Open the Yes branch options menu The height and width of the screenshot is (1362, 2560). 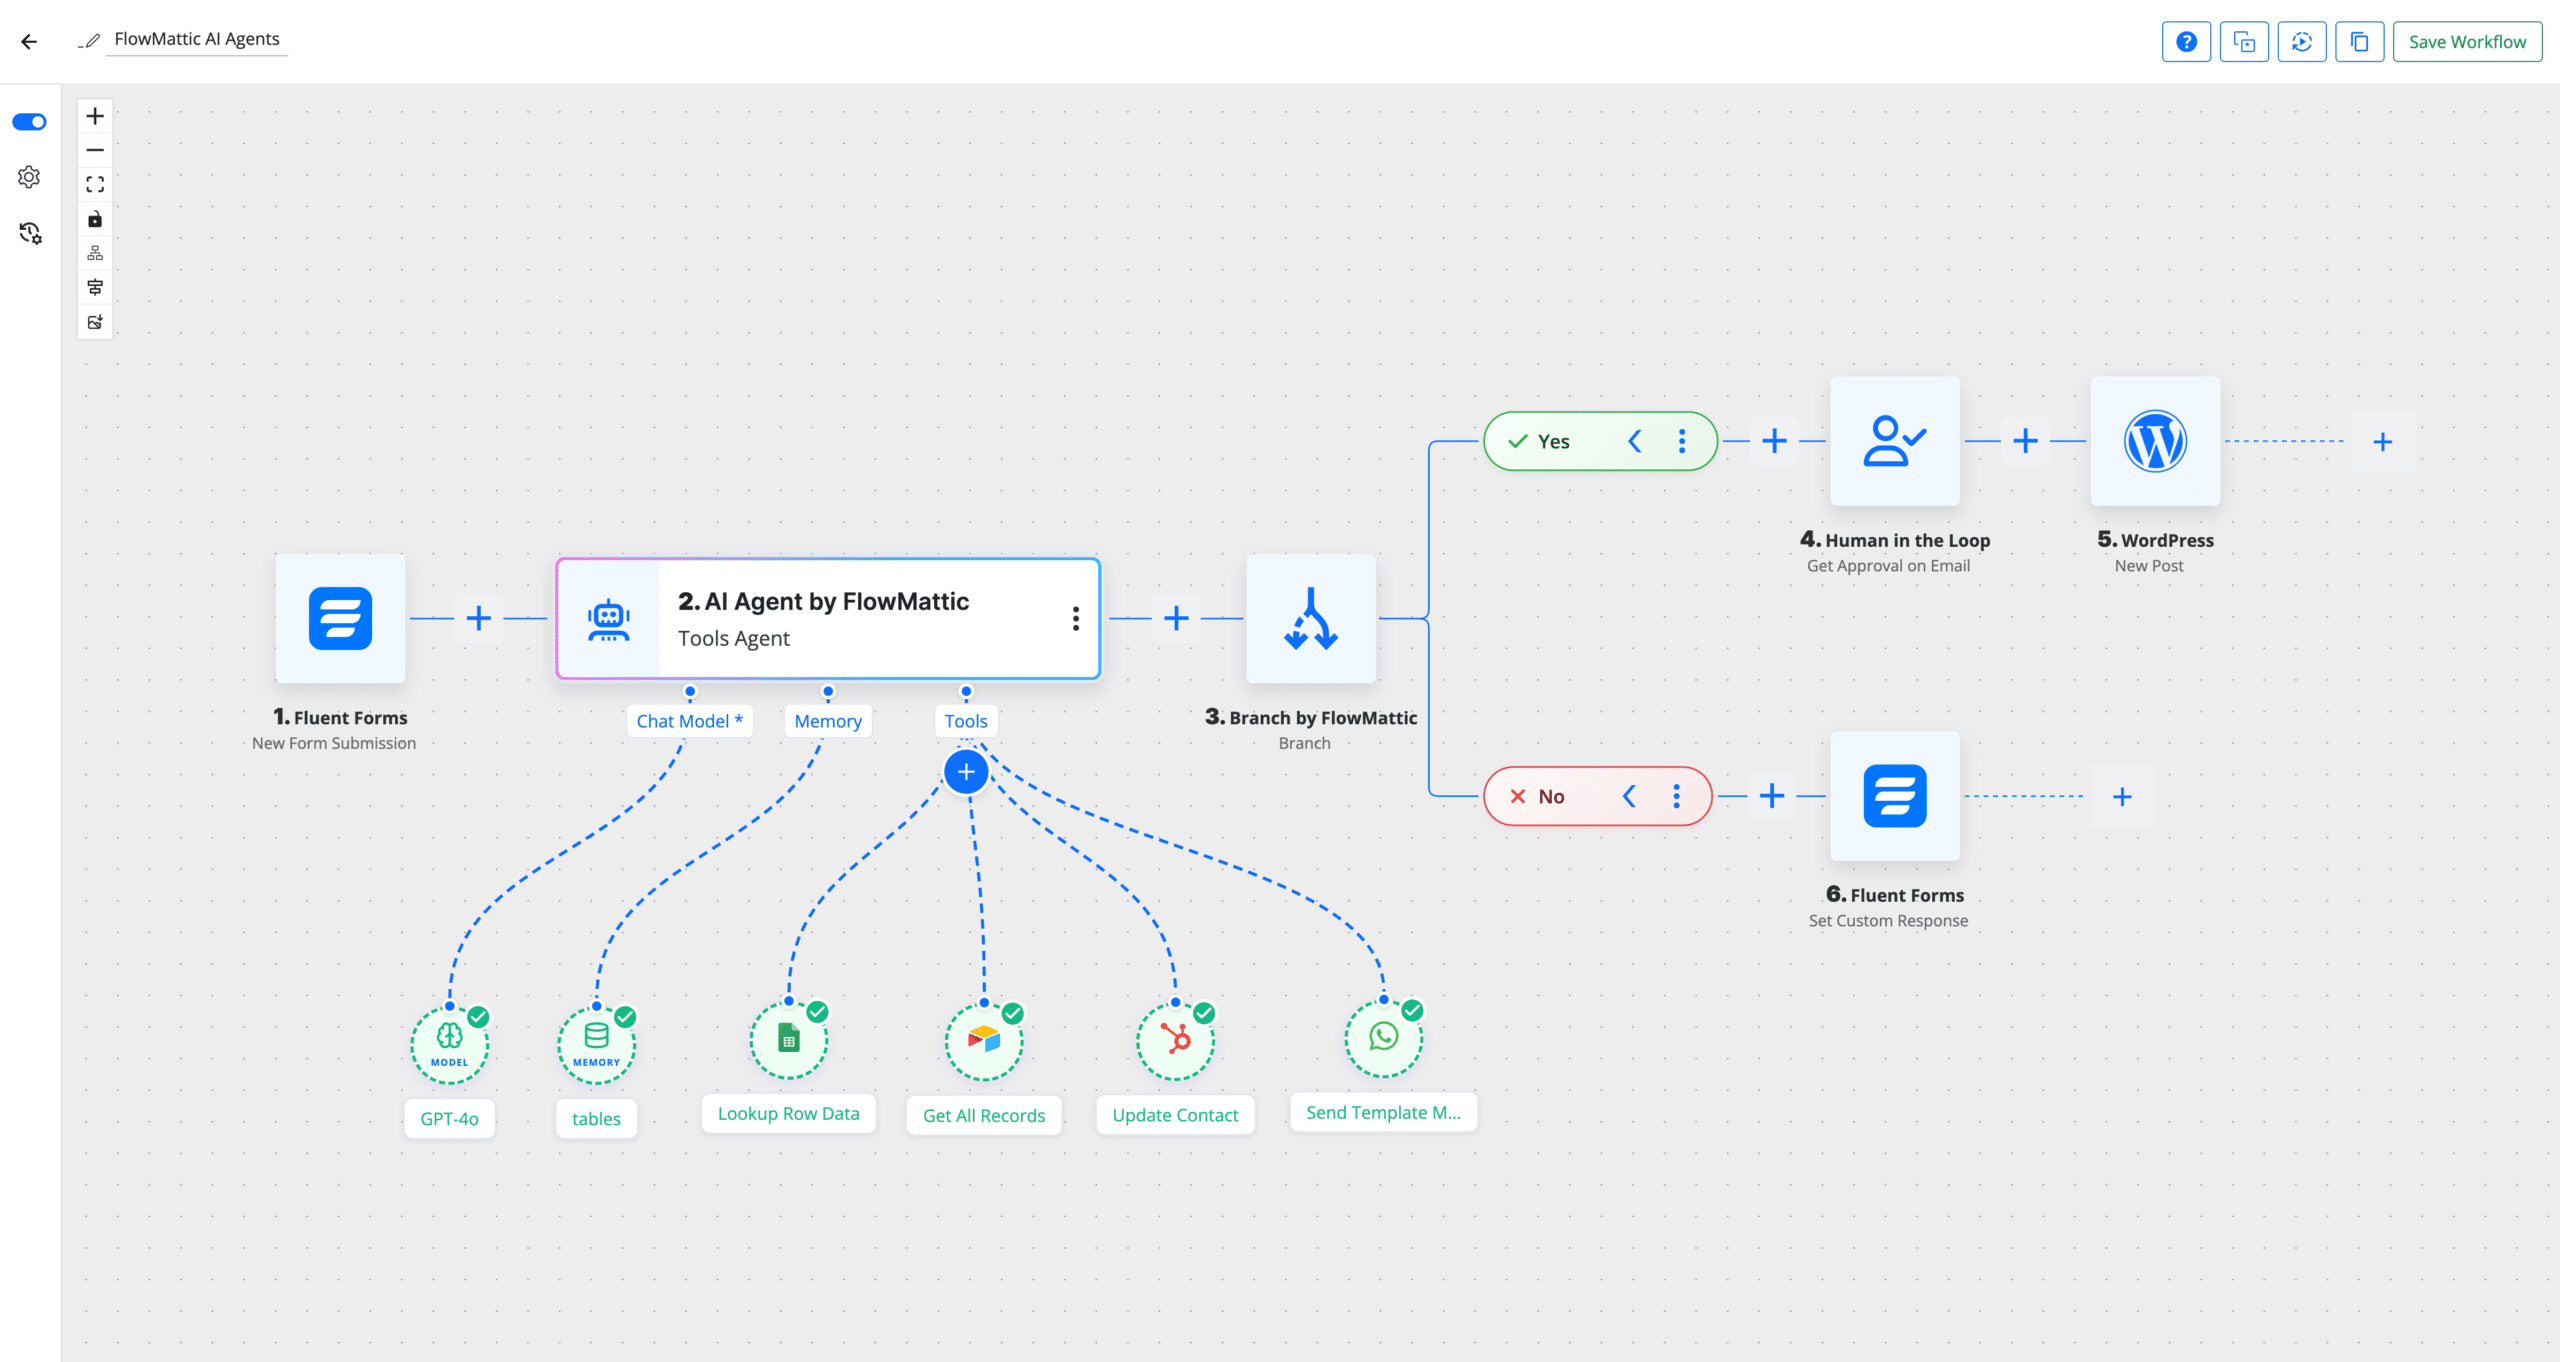click(x=1681, y=440)
